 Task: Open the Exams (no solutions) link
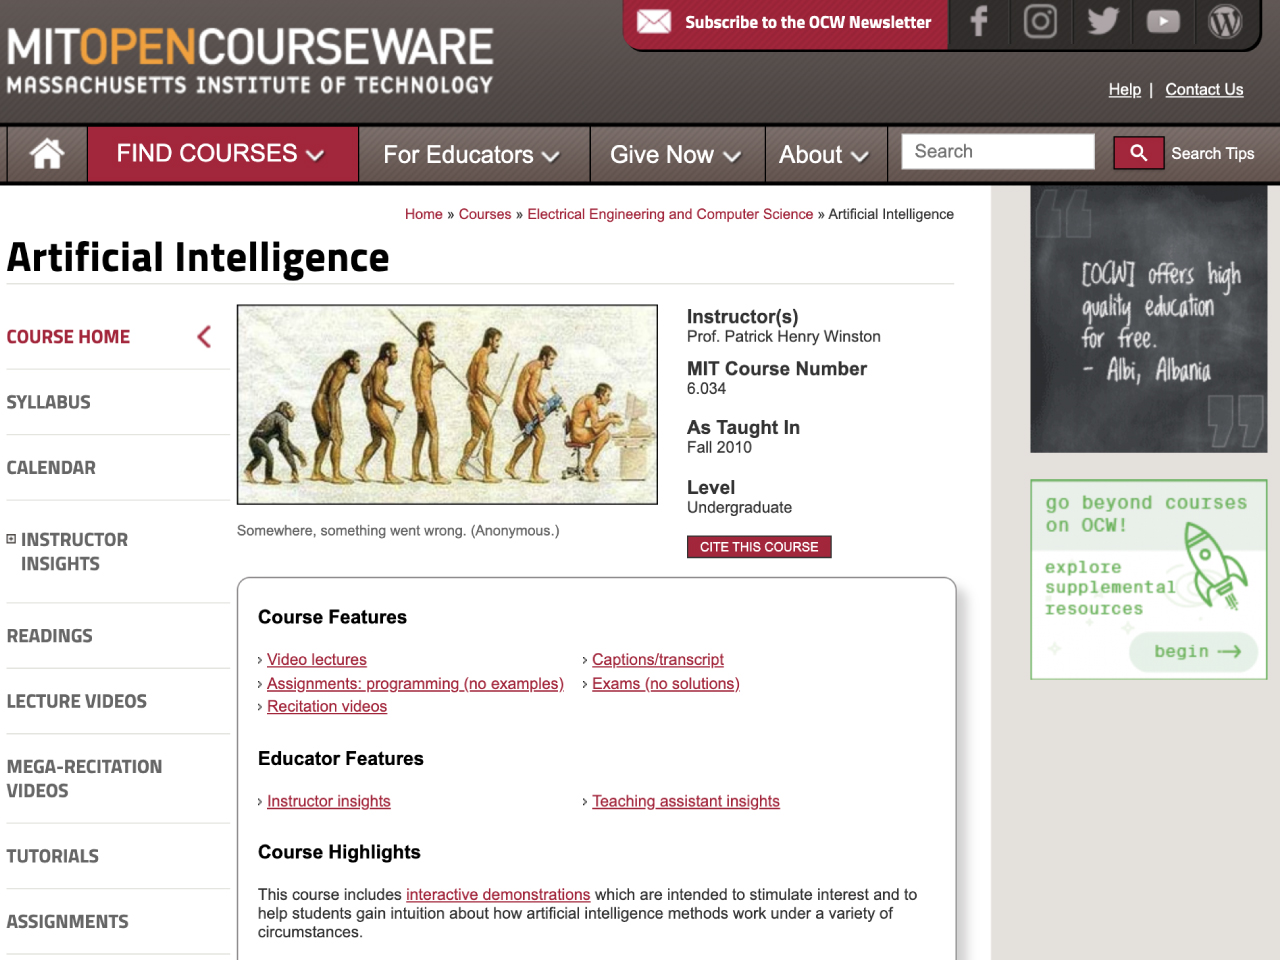tap(666, 684)
